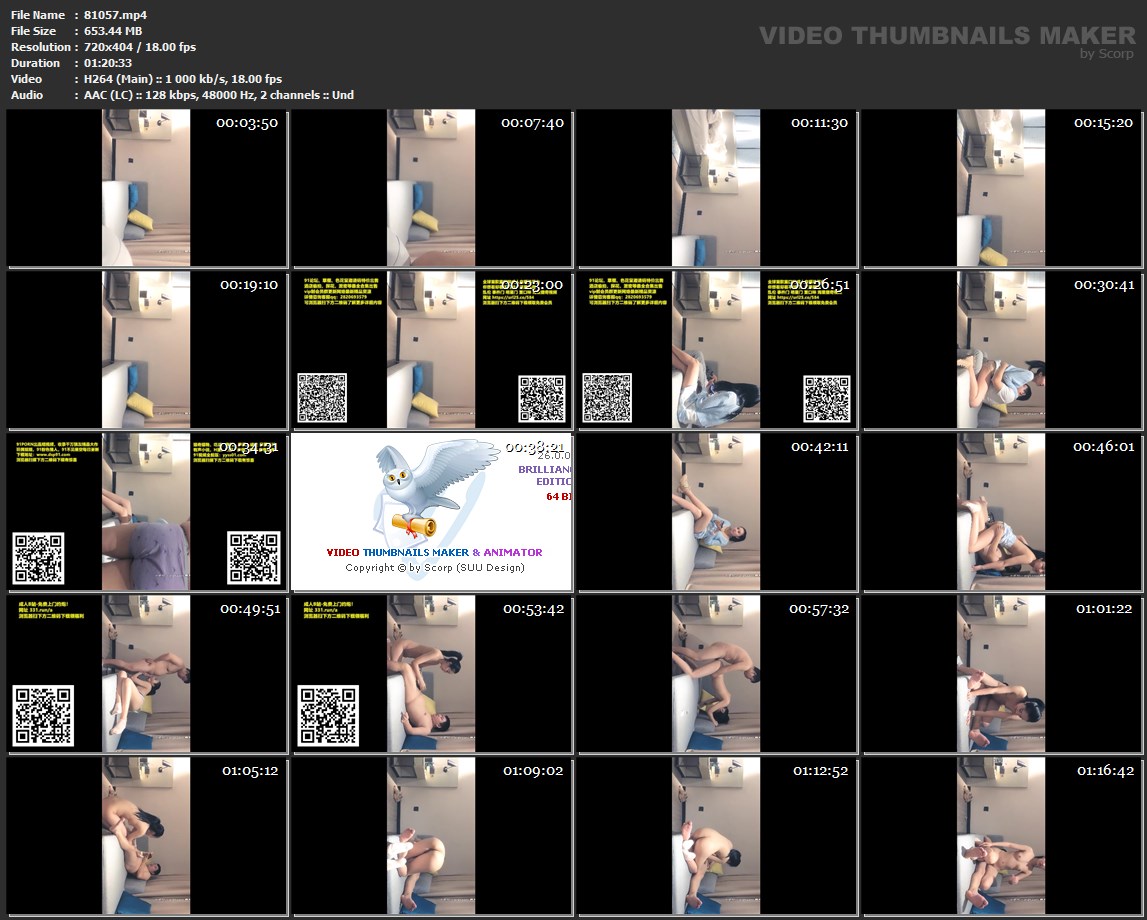Click the AAC (LC) audio info line

point(219,95)
